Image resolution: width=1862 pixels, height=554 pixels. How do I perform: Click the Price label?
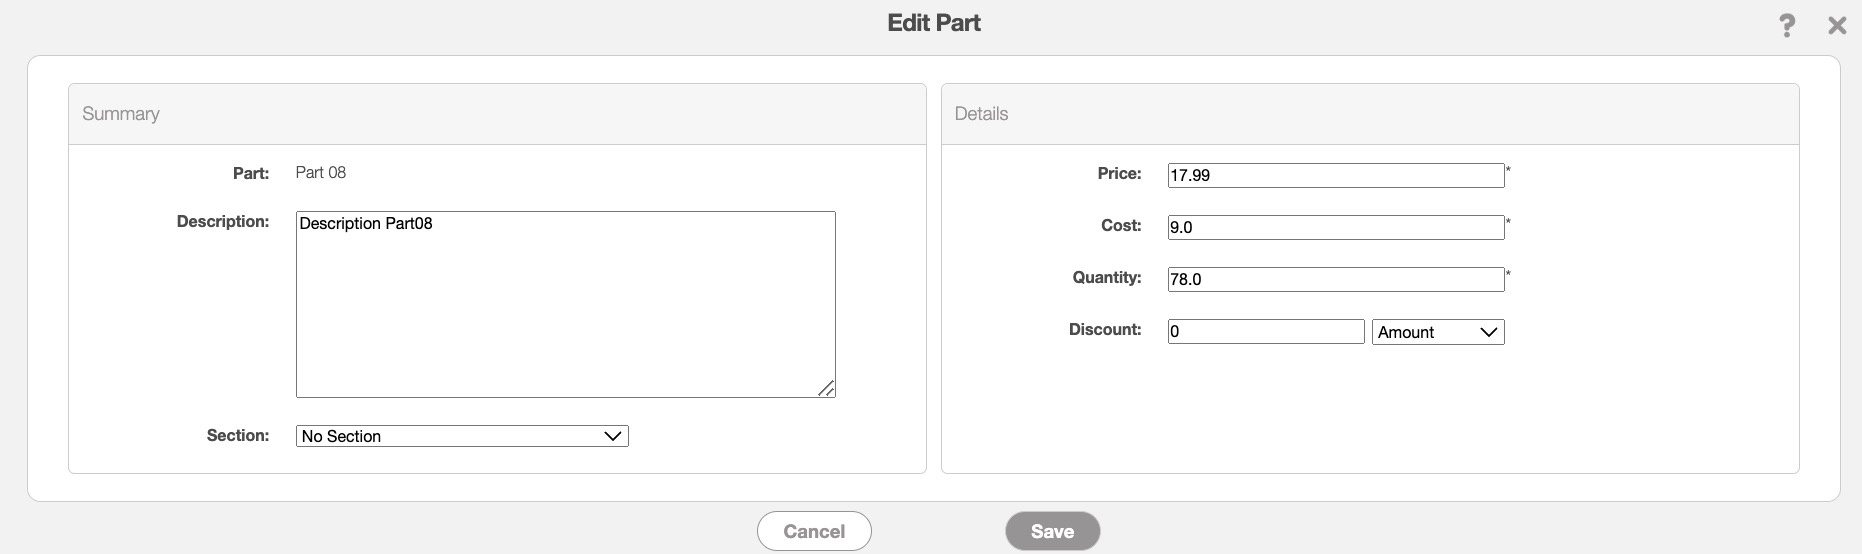1119,174
